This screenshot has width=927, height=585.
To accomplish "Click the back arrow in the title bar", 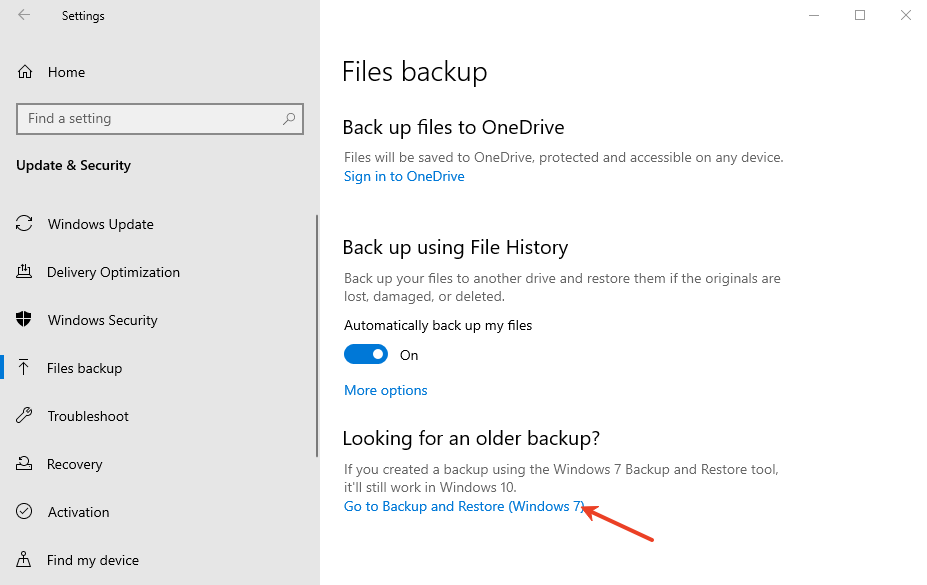I will [x=22, y=15].
